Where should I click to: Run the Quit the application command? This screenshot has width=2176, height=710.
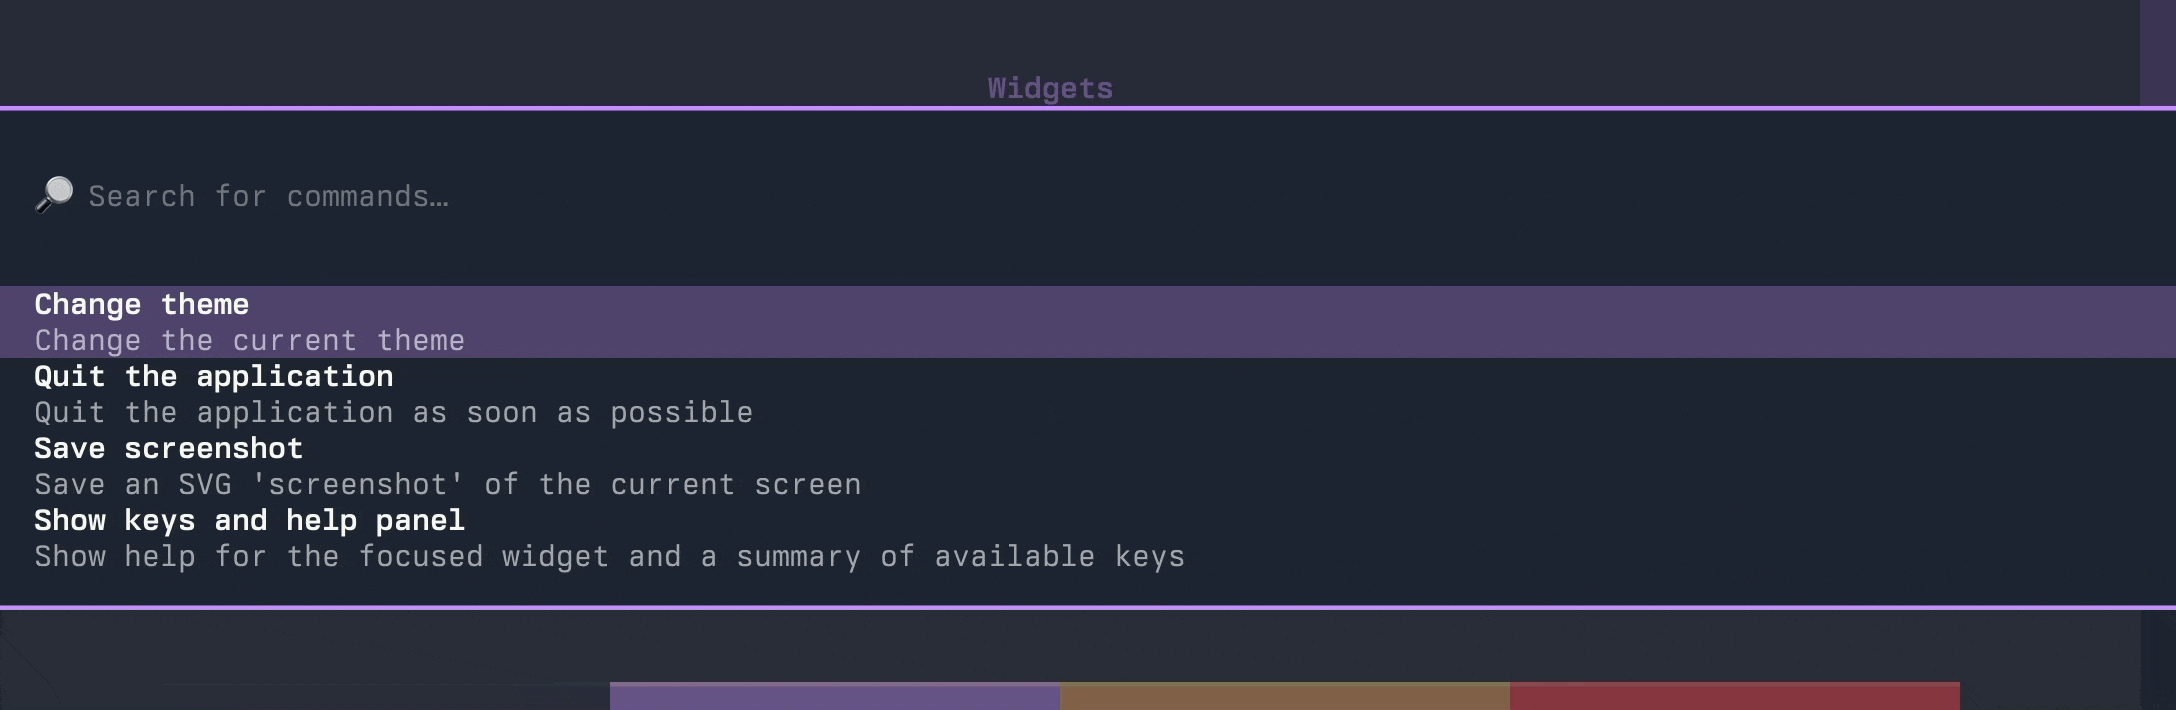(214, 377)
